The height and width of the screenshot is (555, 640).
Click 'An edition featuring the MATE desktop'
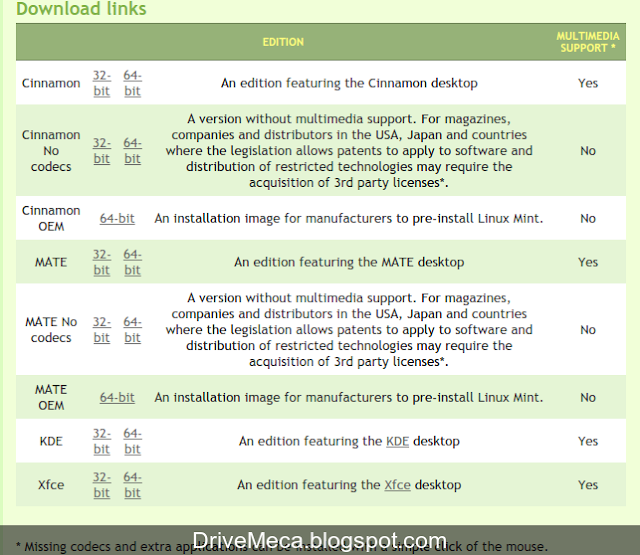(x=349, y=262)
